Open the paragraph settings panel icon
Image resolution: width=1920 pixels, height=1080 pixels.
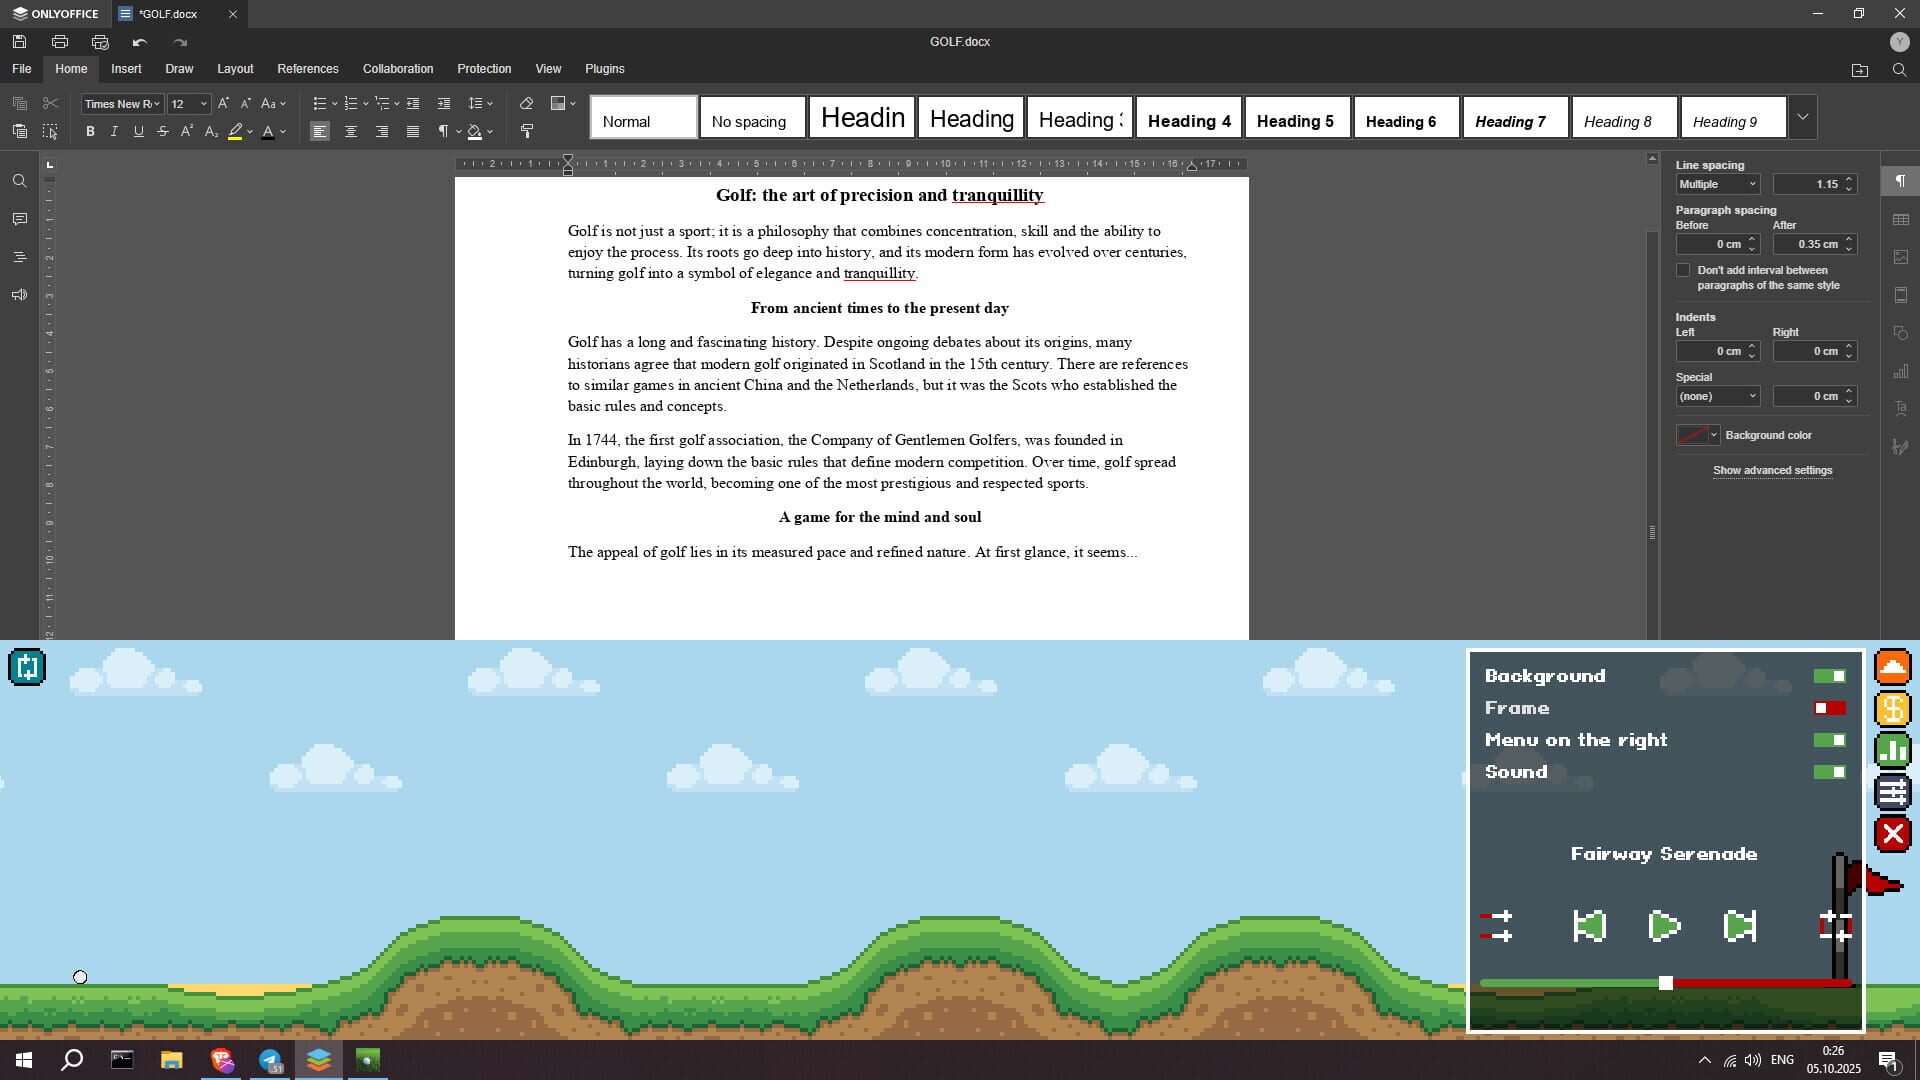[x=1901, y=180]
